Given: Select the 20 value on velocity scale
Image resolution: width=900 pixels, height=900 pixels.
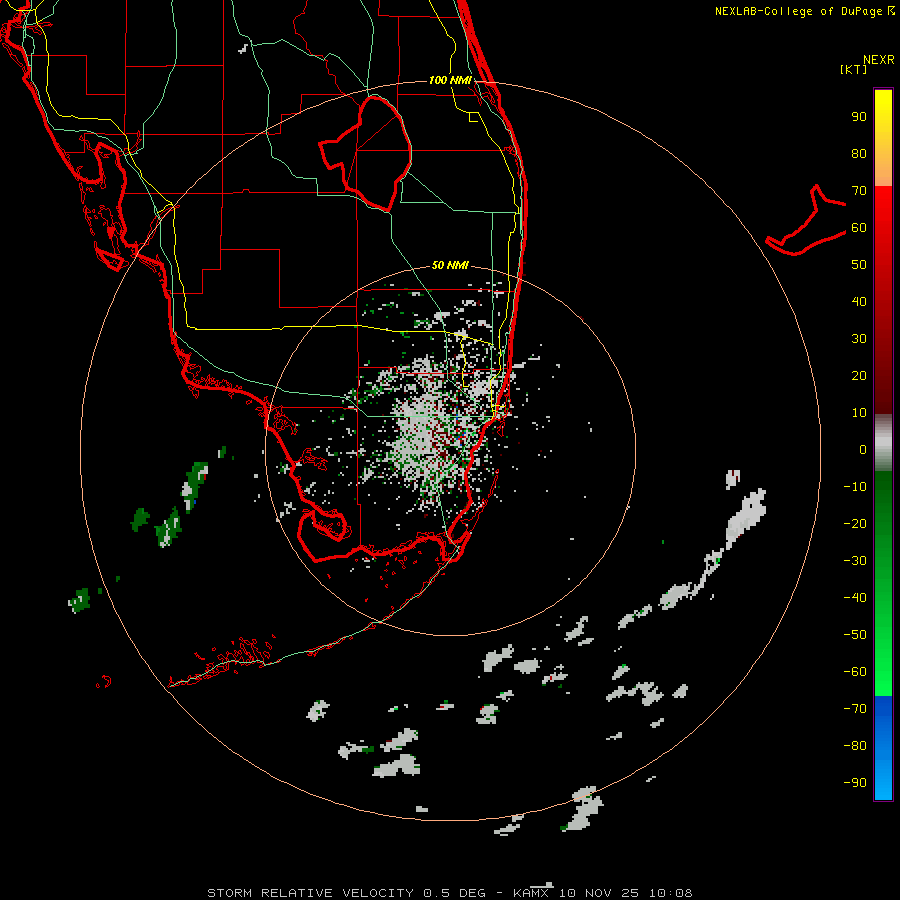Looking at the screenshot, I should tap(859, 376).
